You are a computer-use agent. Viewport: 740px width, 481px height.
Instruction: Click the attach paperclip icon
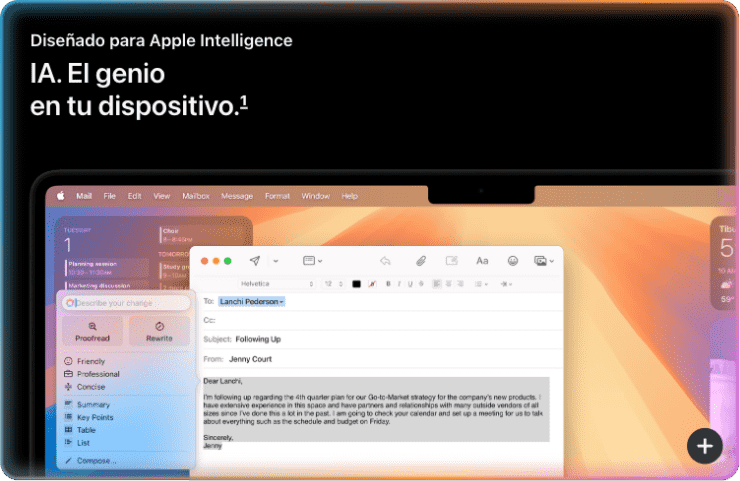coord(421,261)
